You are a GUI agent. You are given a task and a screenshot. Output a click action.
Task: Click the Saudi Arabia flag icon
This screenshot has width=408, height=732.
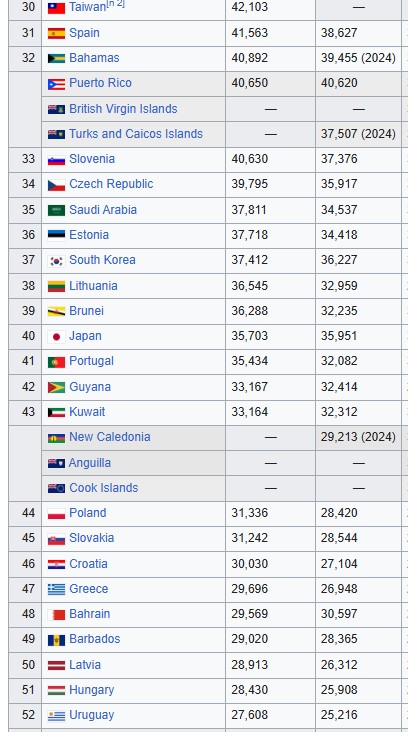(x=56, y=211)
